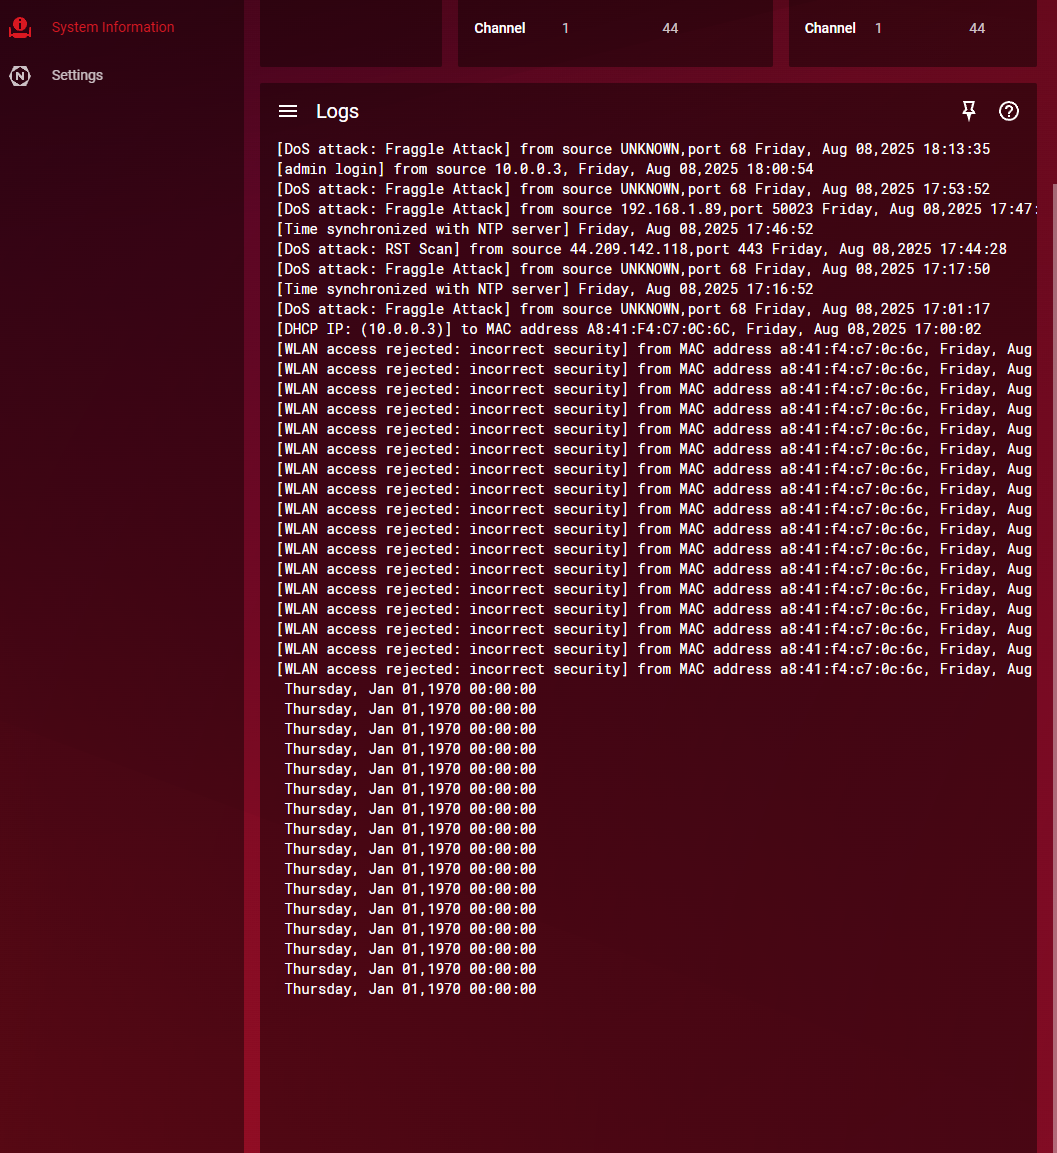Click the RST Scan attack log line

tap(641, 249)
